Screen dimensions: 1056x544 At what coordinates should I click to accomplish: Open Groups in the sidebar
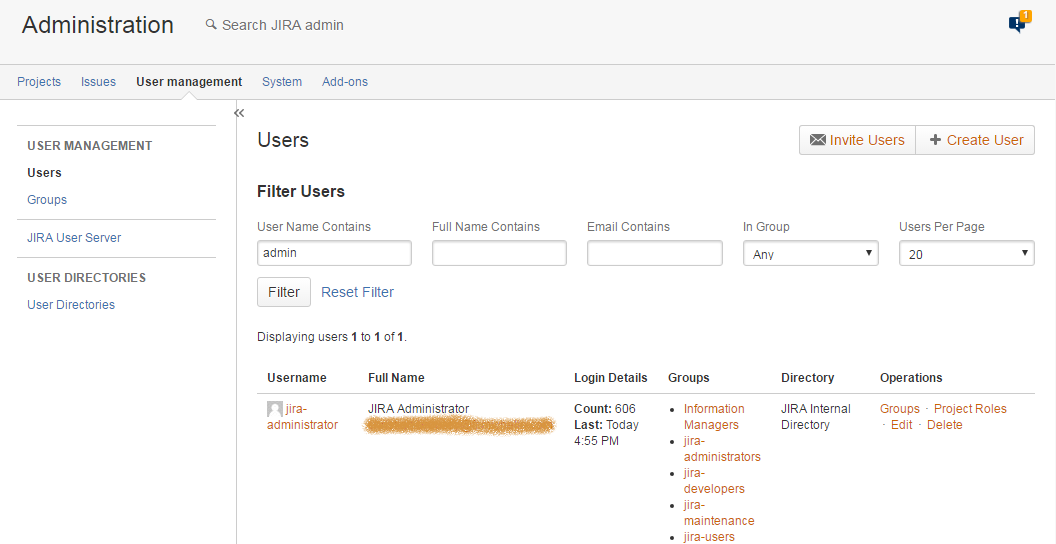pyautogui.click(x=47, y=200)
